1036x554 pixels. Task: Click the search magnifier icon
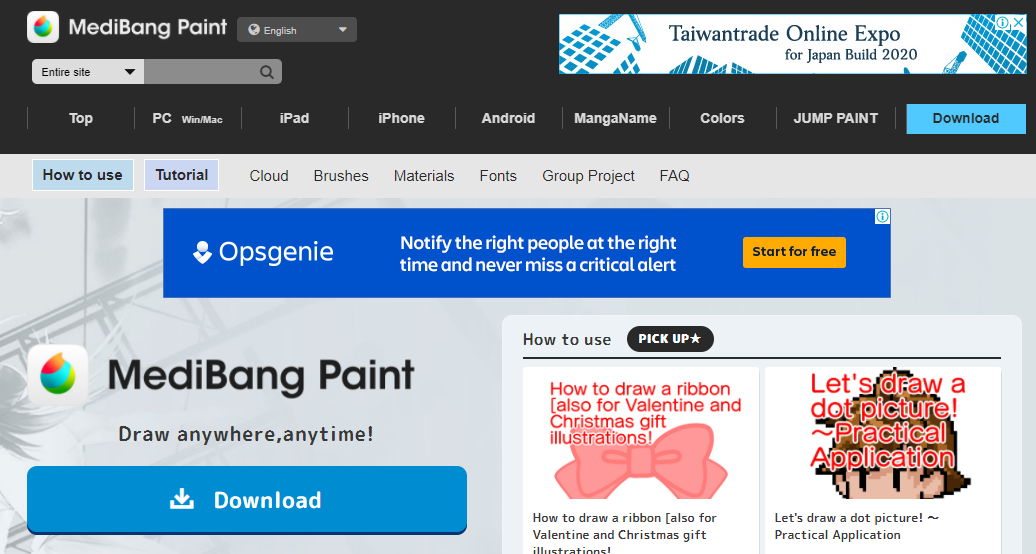[267, 72]
